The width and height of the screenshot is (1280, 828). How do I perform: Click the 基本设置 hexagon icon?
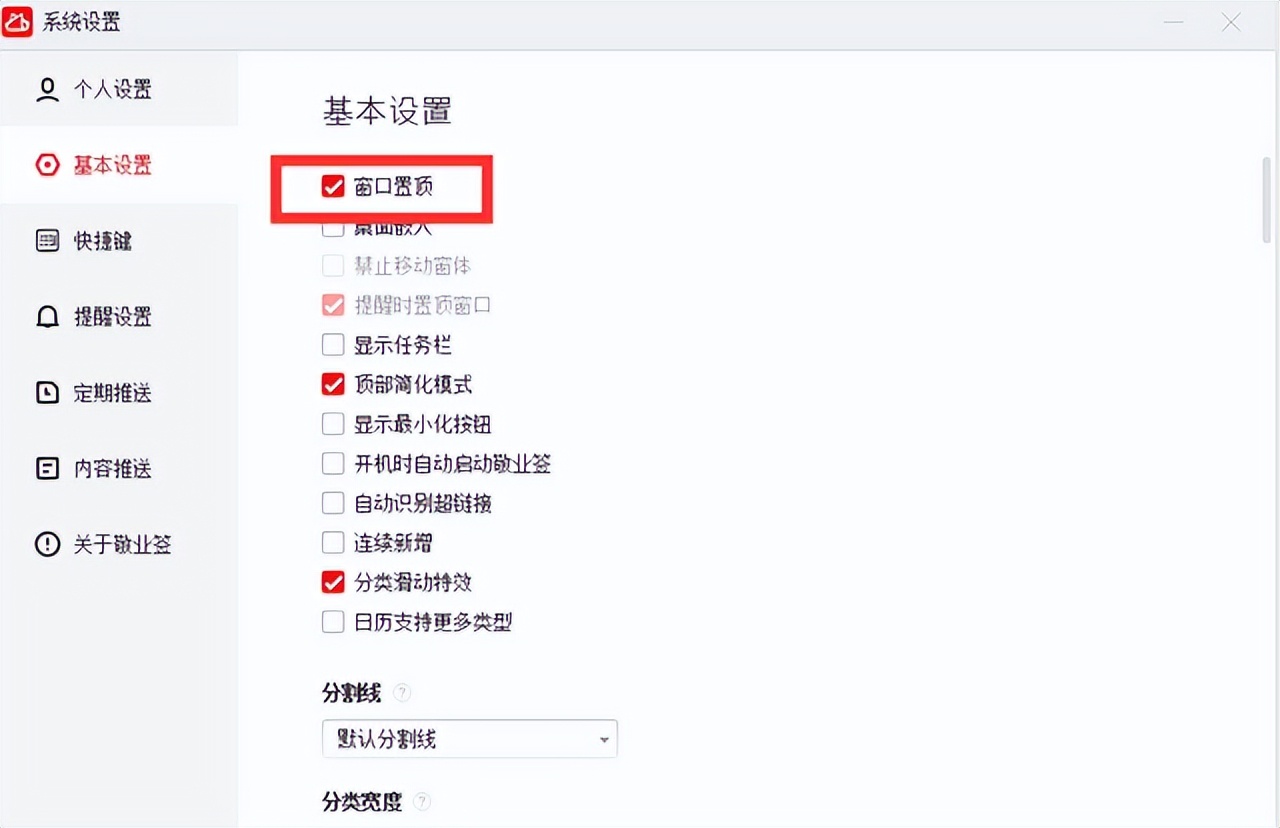point(47,165)
